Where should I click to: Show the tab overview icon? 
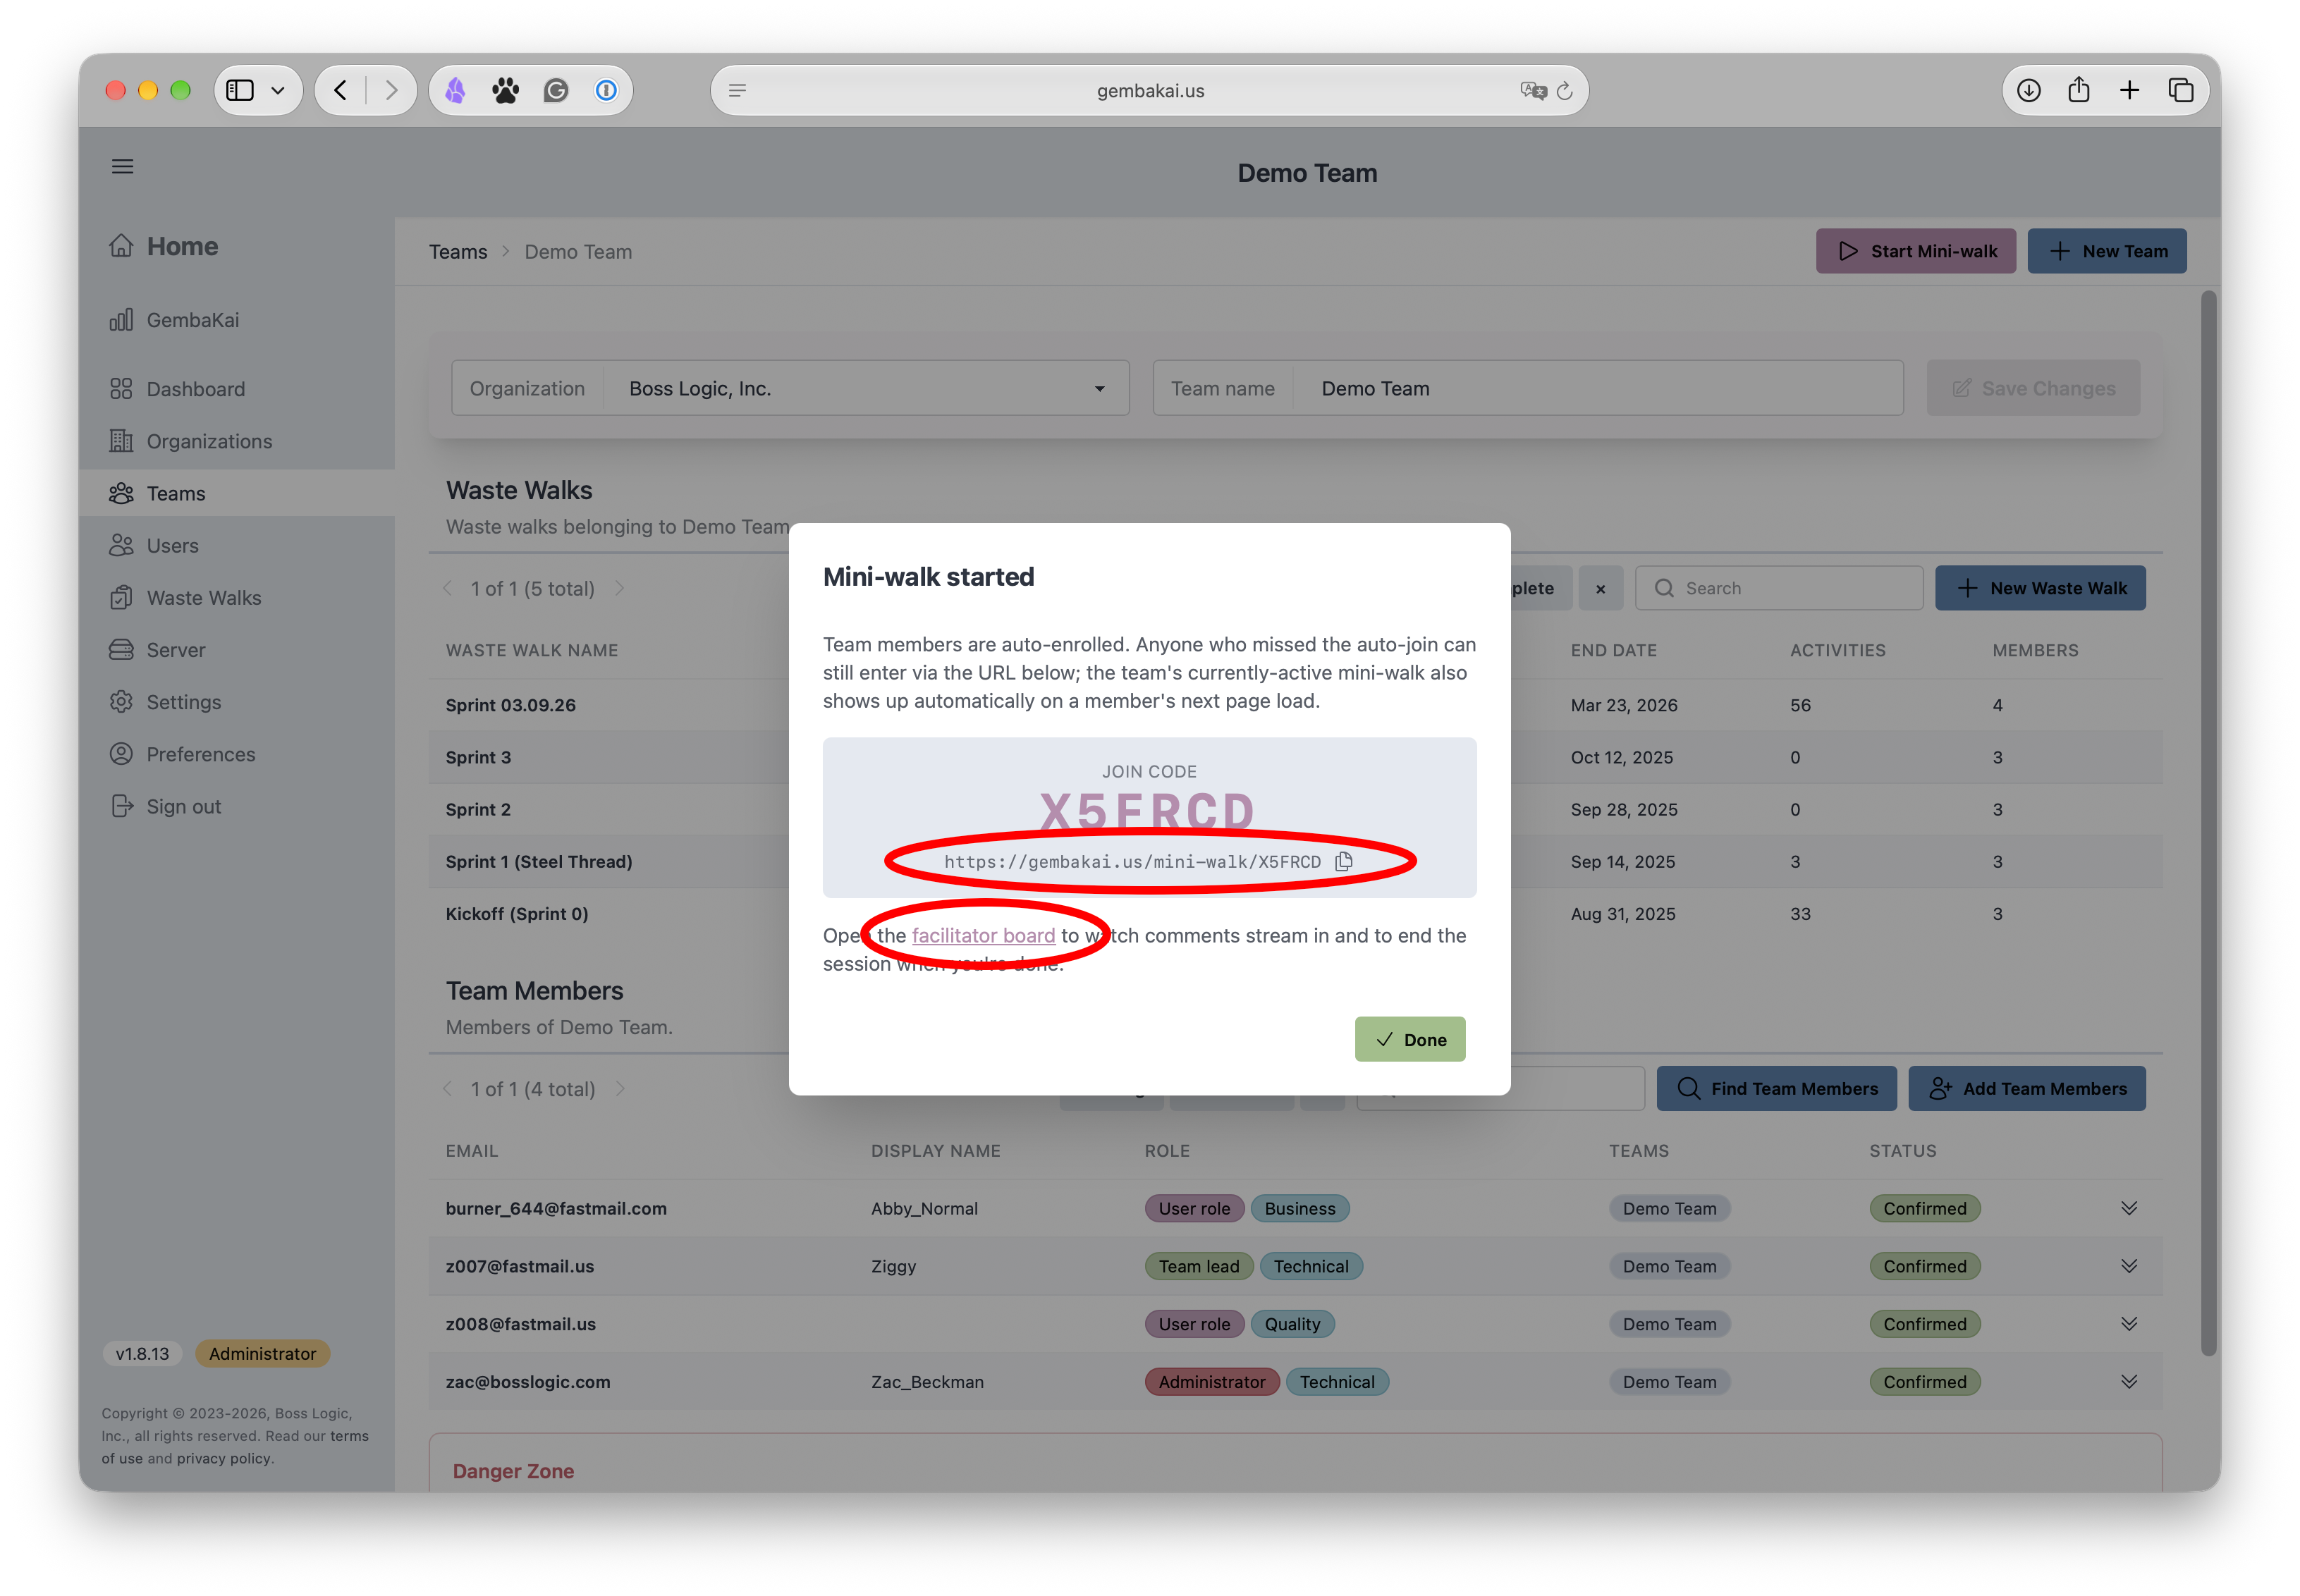click(x=2181, y=90)
